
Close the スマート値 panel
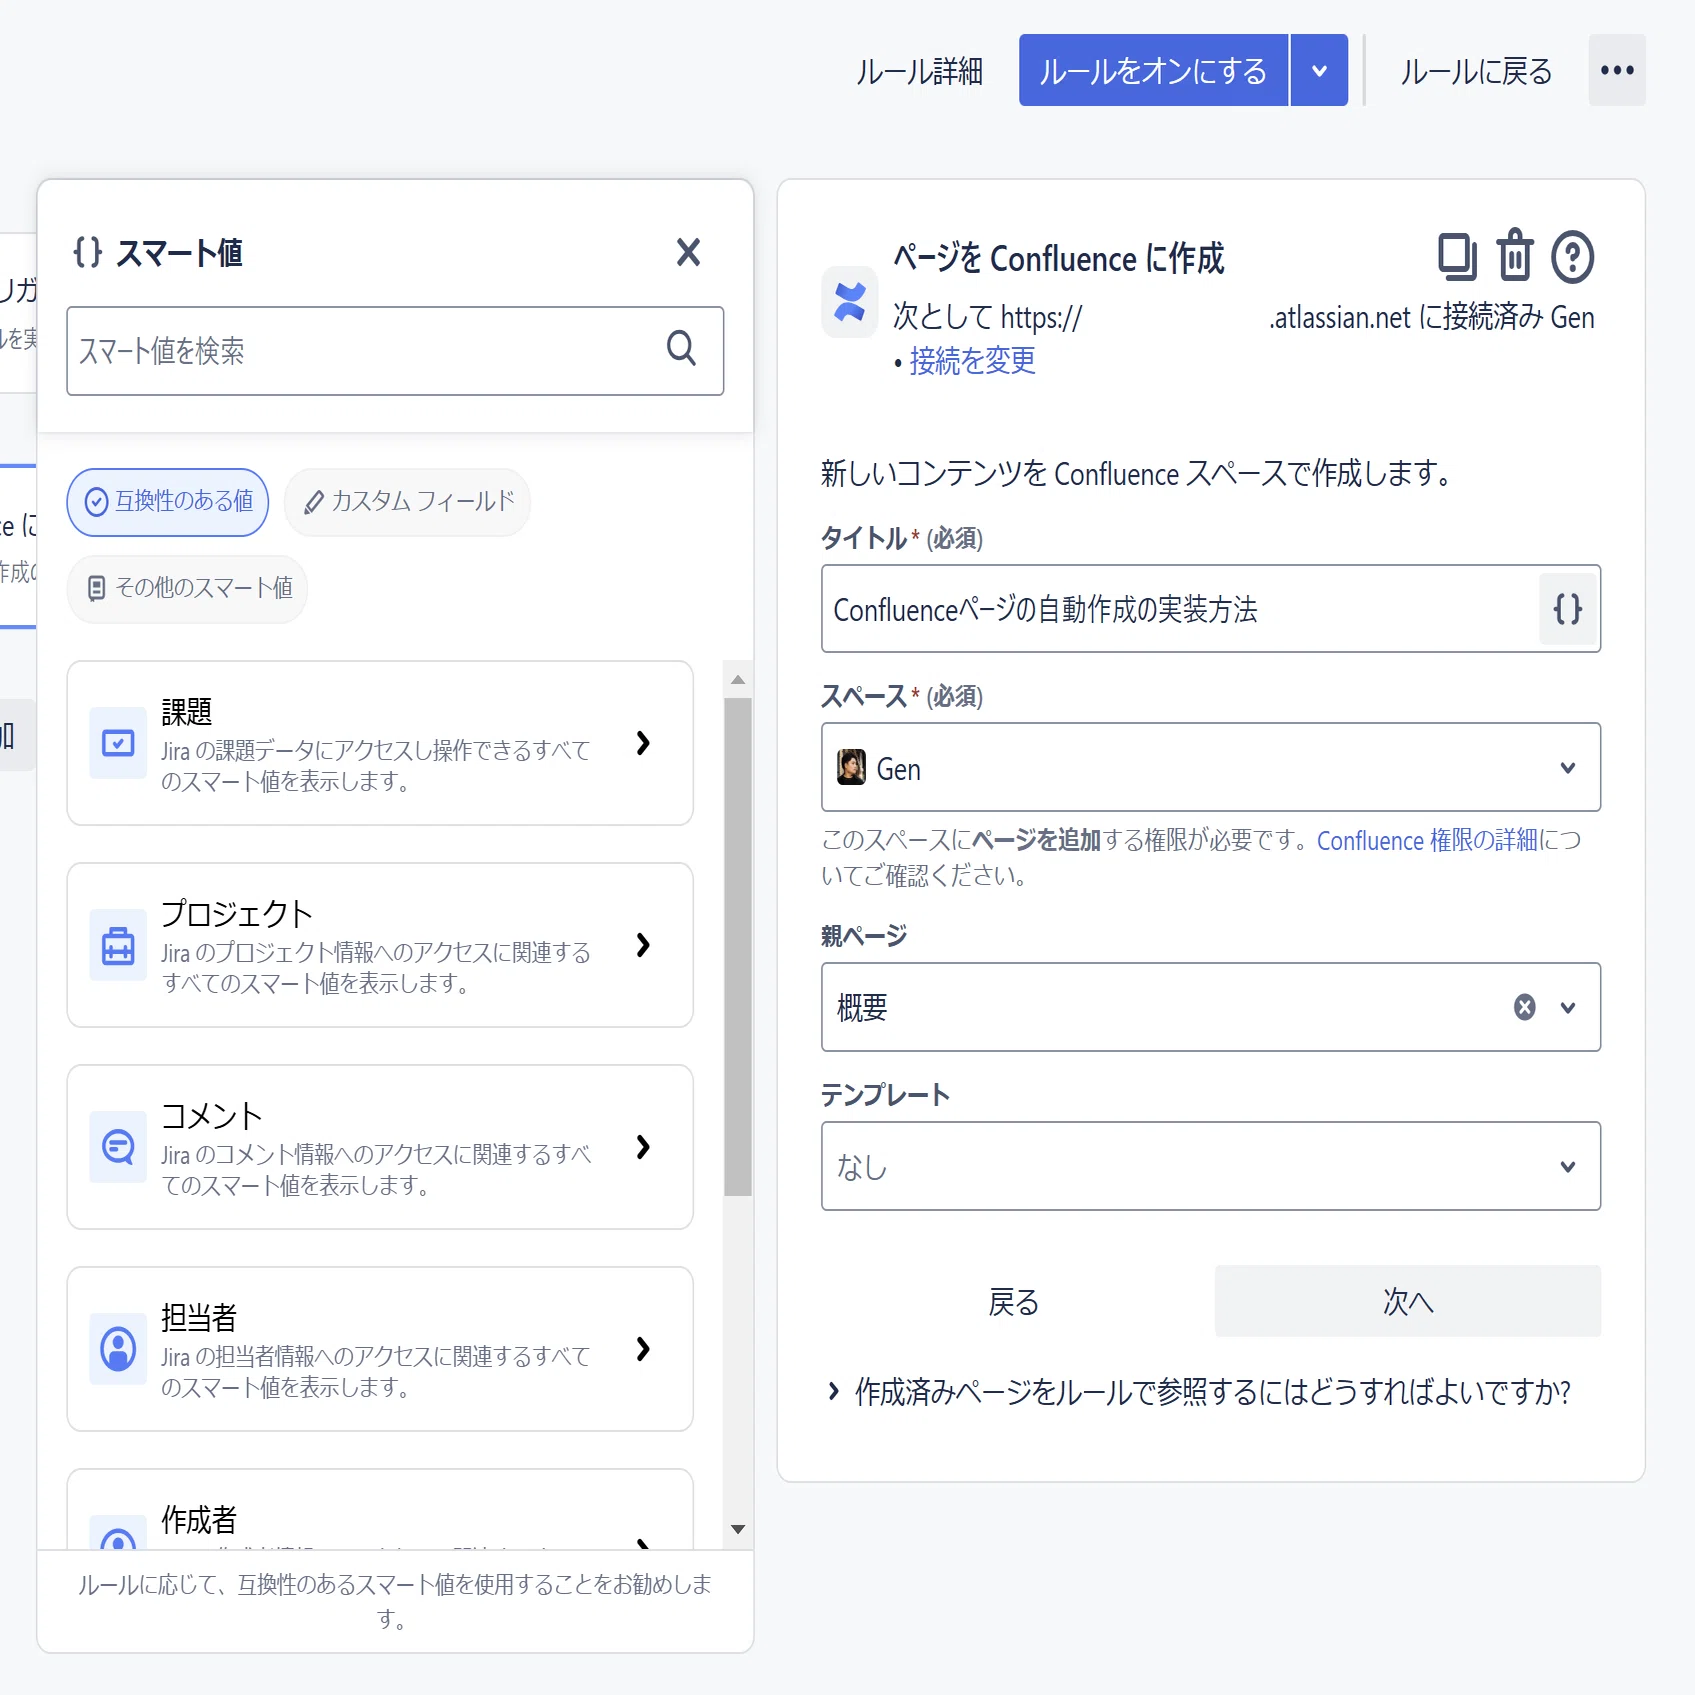pos(688,252)
